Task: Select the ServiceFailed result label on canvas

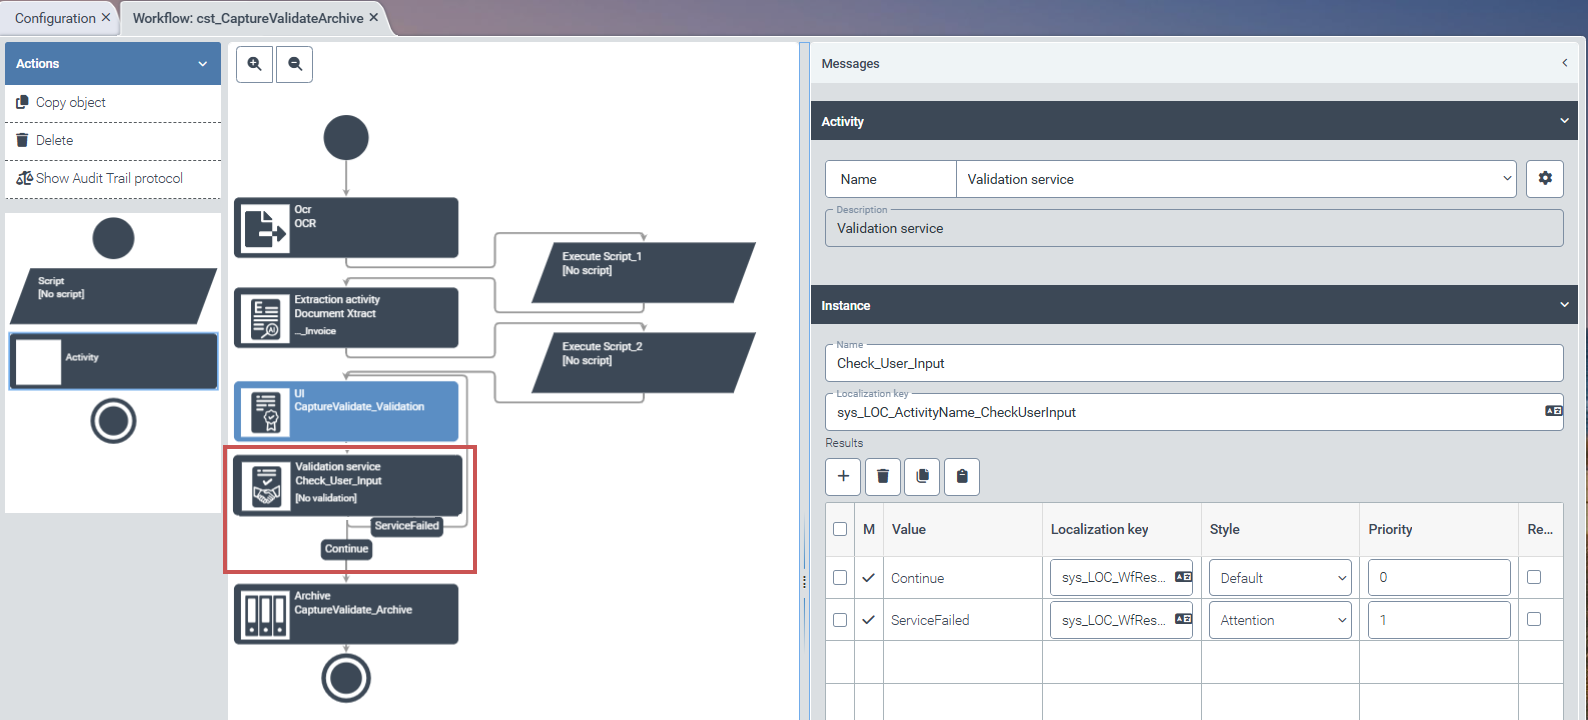Action: [x=407, y=526]
